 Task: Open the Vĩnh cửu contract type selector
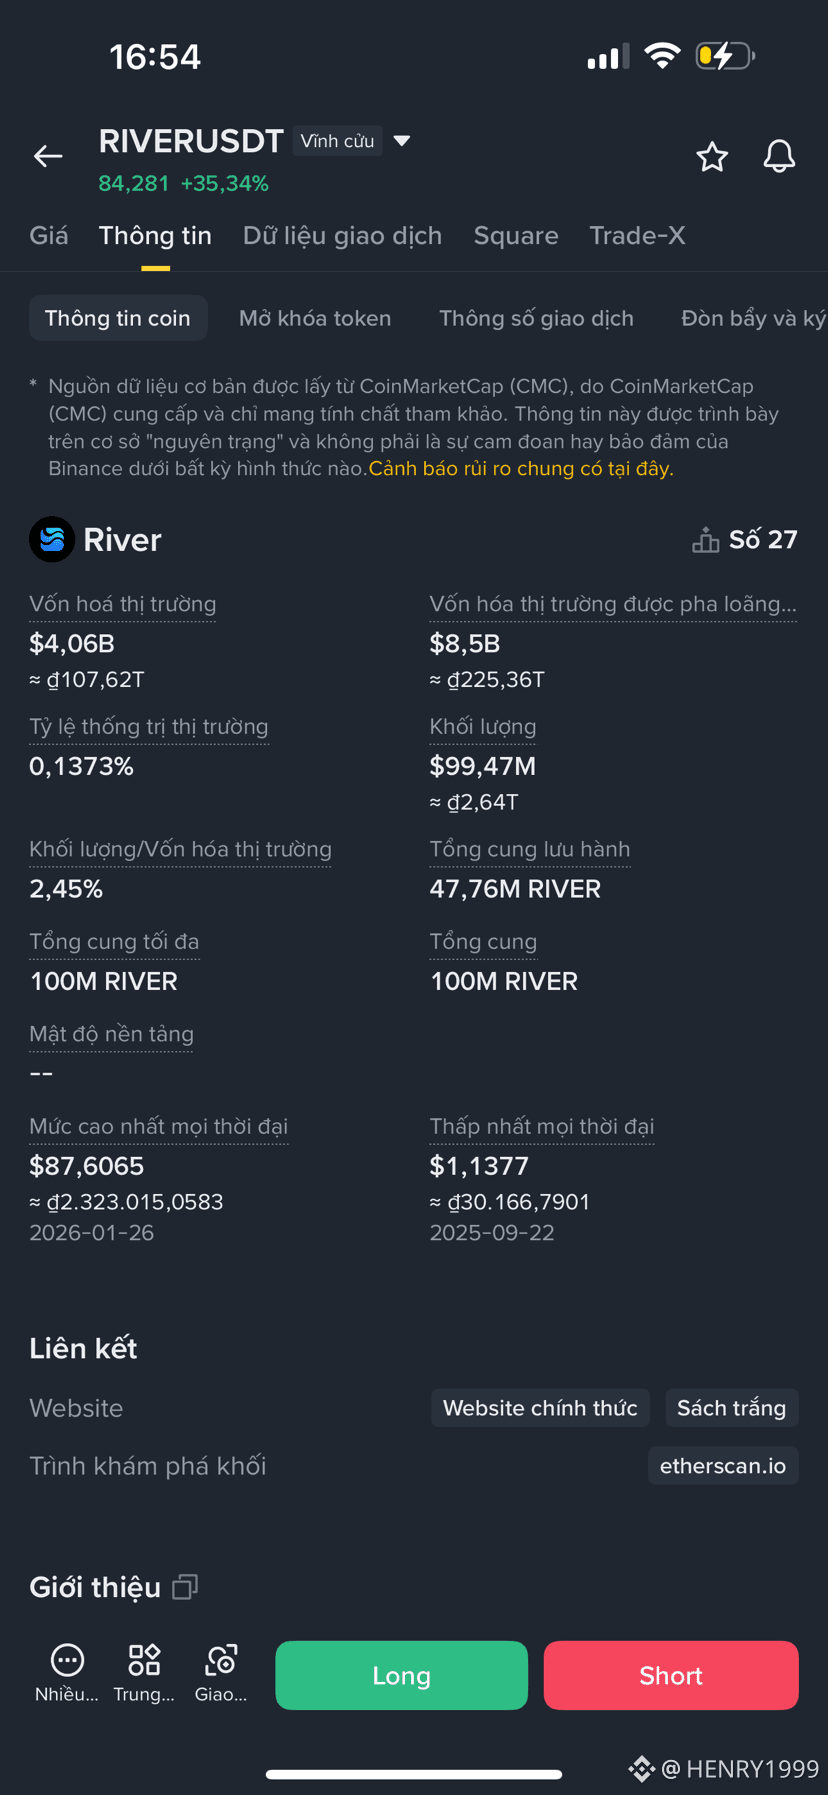(x=338, y=141)
